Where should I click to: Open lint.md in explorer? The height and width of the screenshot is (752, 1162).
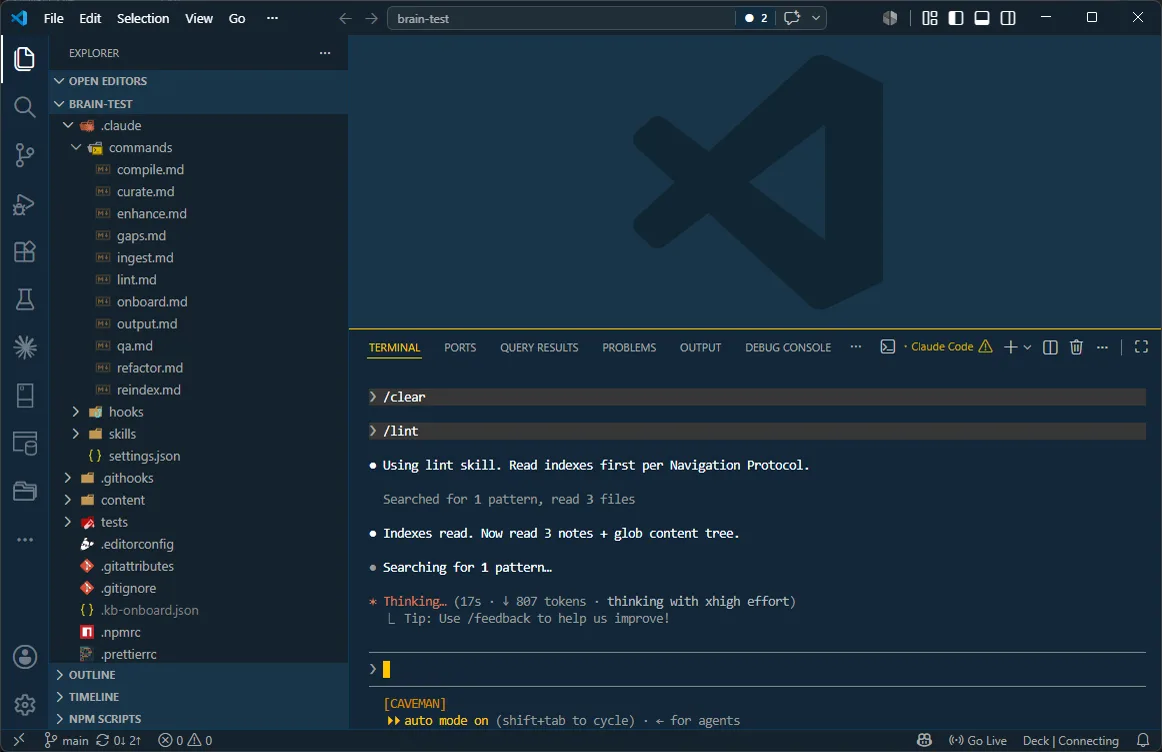136,279
